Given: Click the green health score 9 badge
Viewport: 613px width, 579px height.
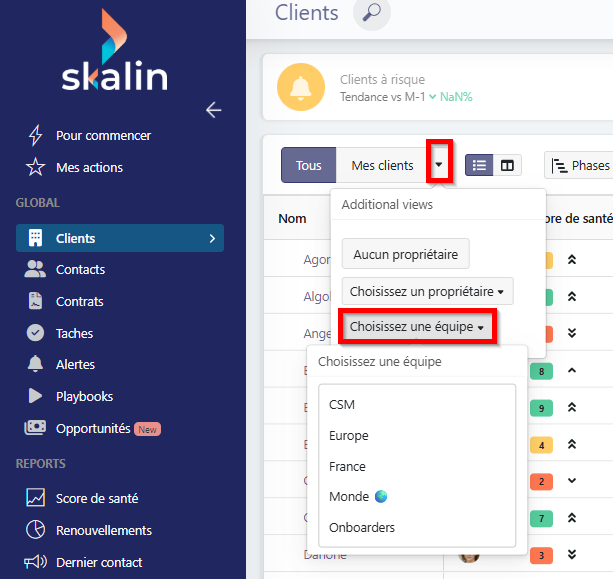Looking at the screenshot, I should pyautogui.click(x=540, y=408).
